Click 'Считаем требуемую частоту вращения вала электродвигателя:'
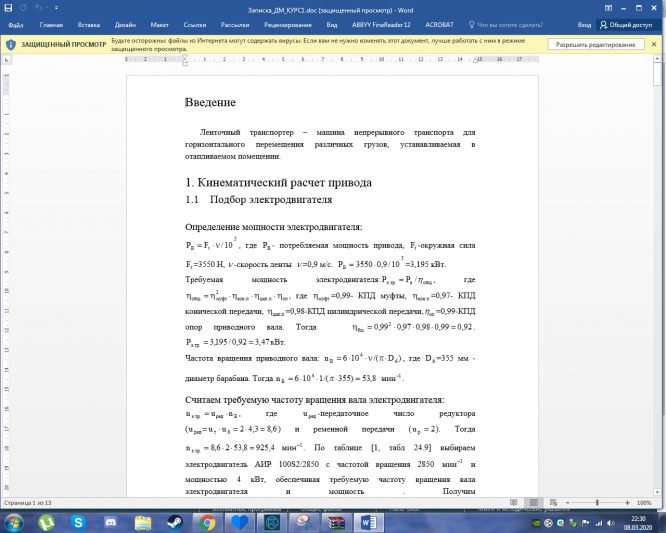Screen dimensions: 666x533 click(315, 400)
